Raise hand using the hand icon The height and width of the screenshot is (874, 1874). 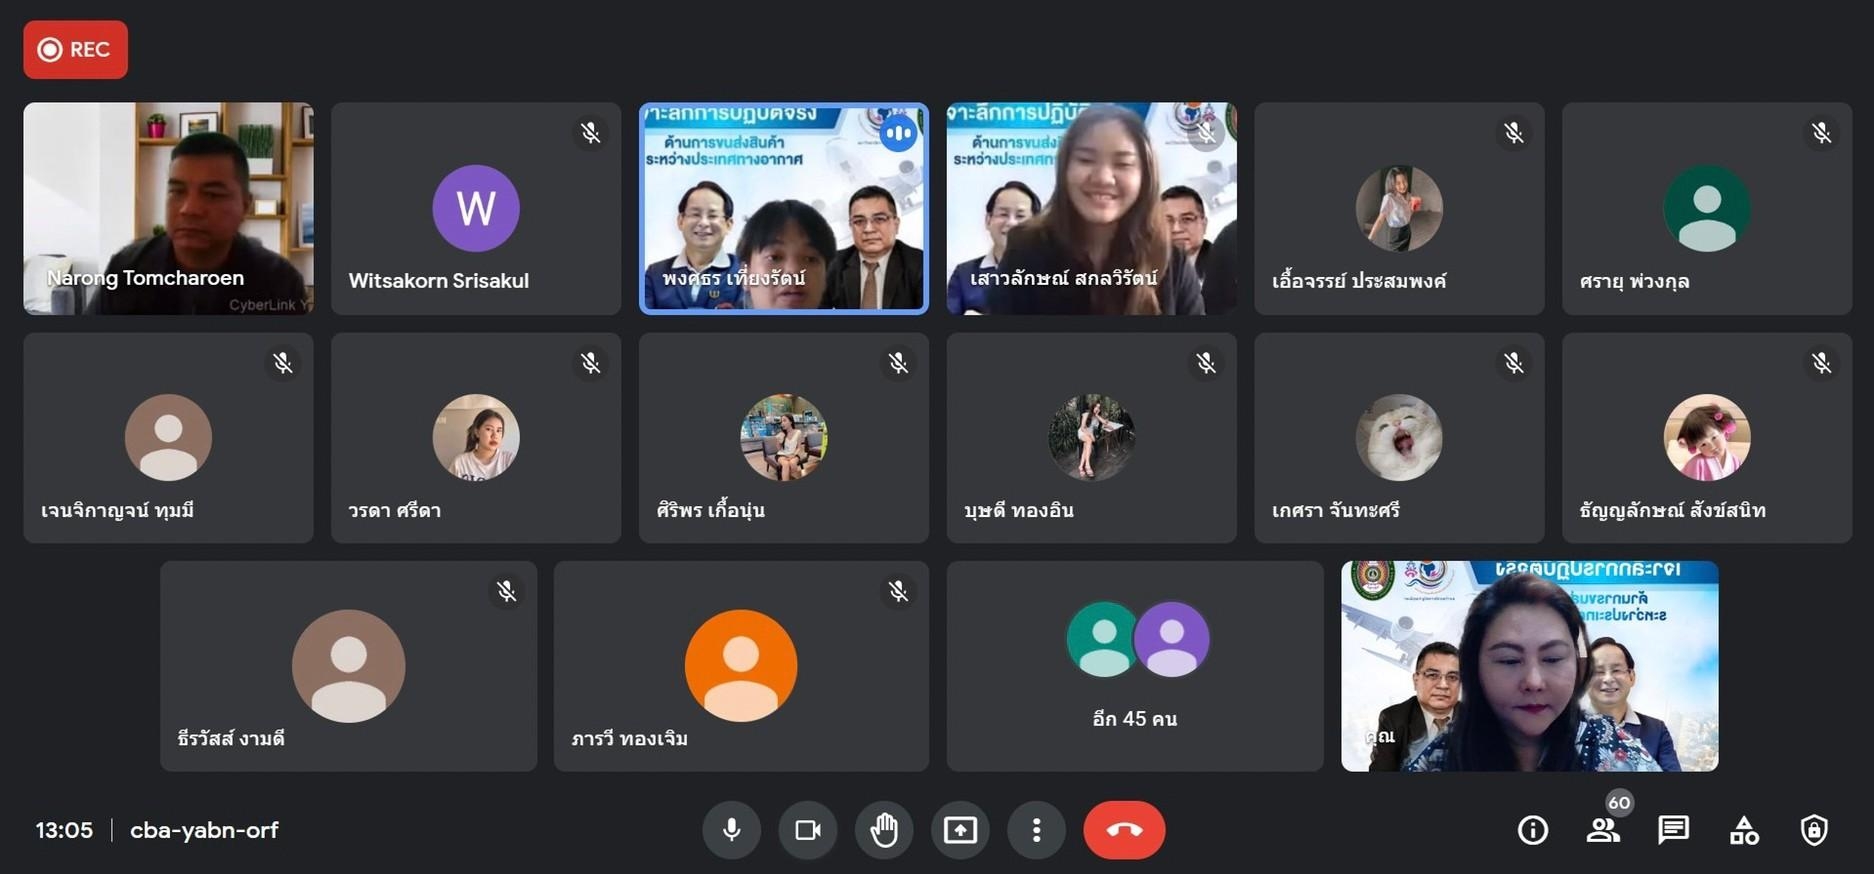884,830
